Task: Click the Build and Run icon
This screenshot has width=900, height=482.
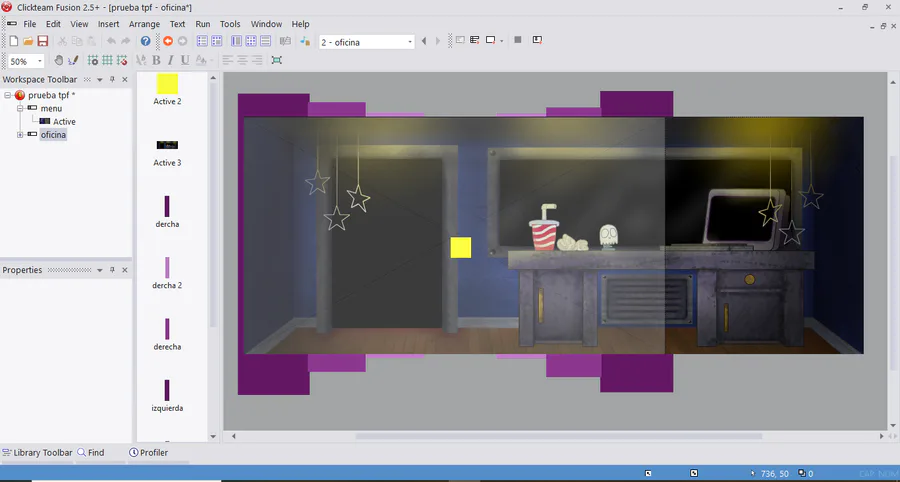Action: [x=537, y=40]
